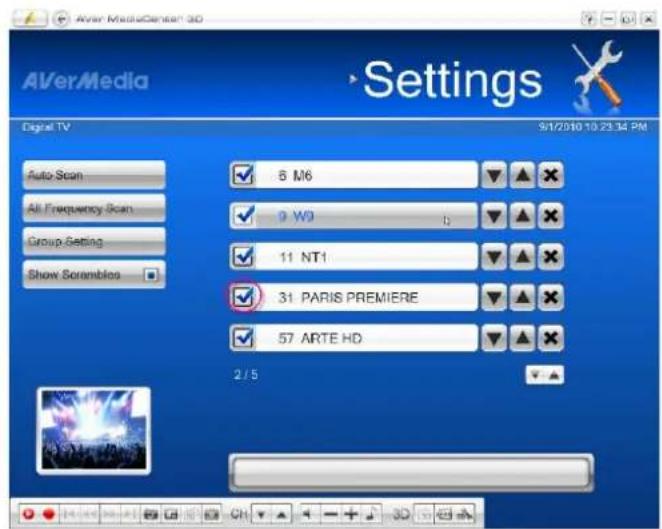662x529 pixels.
Task: Click the rewind playback button
Action: click(89, 514)
